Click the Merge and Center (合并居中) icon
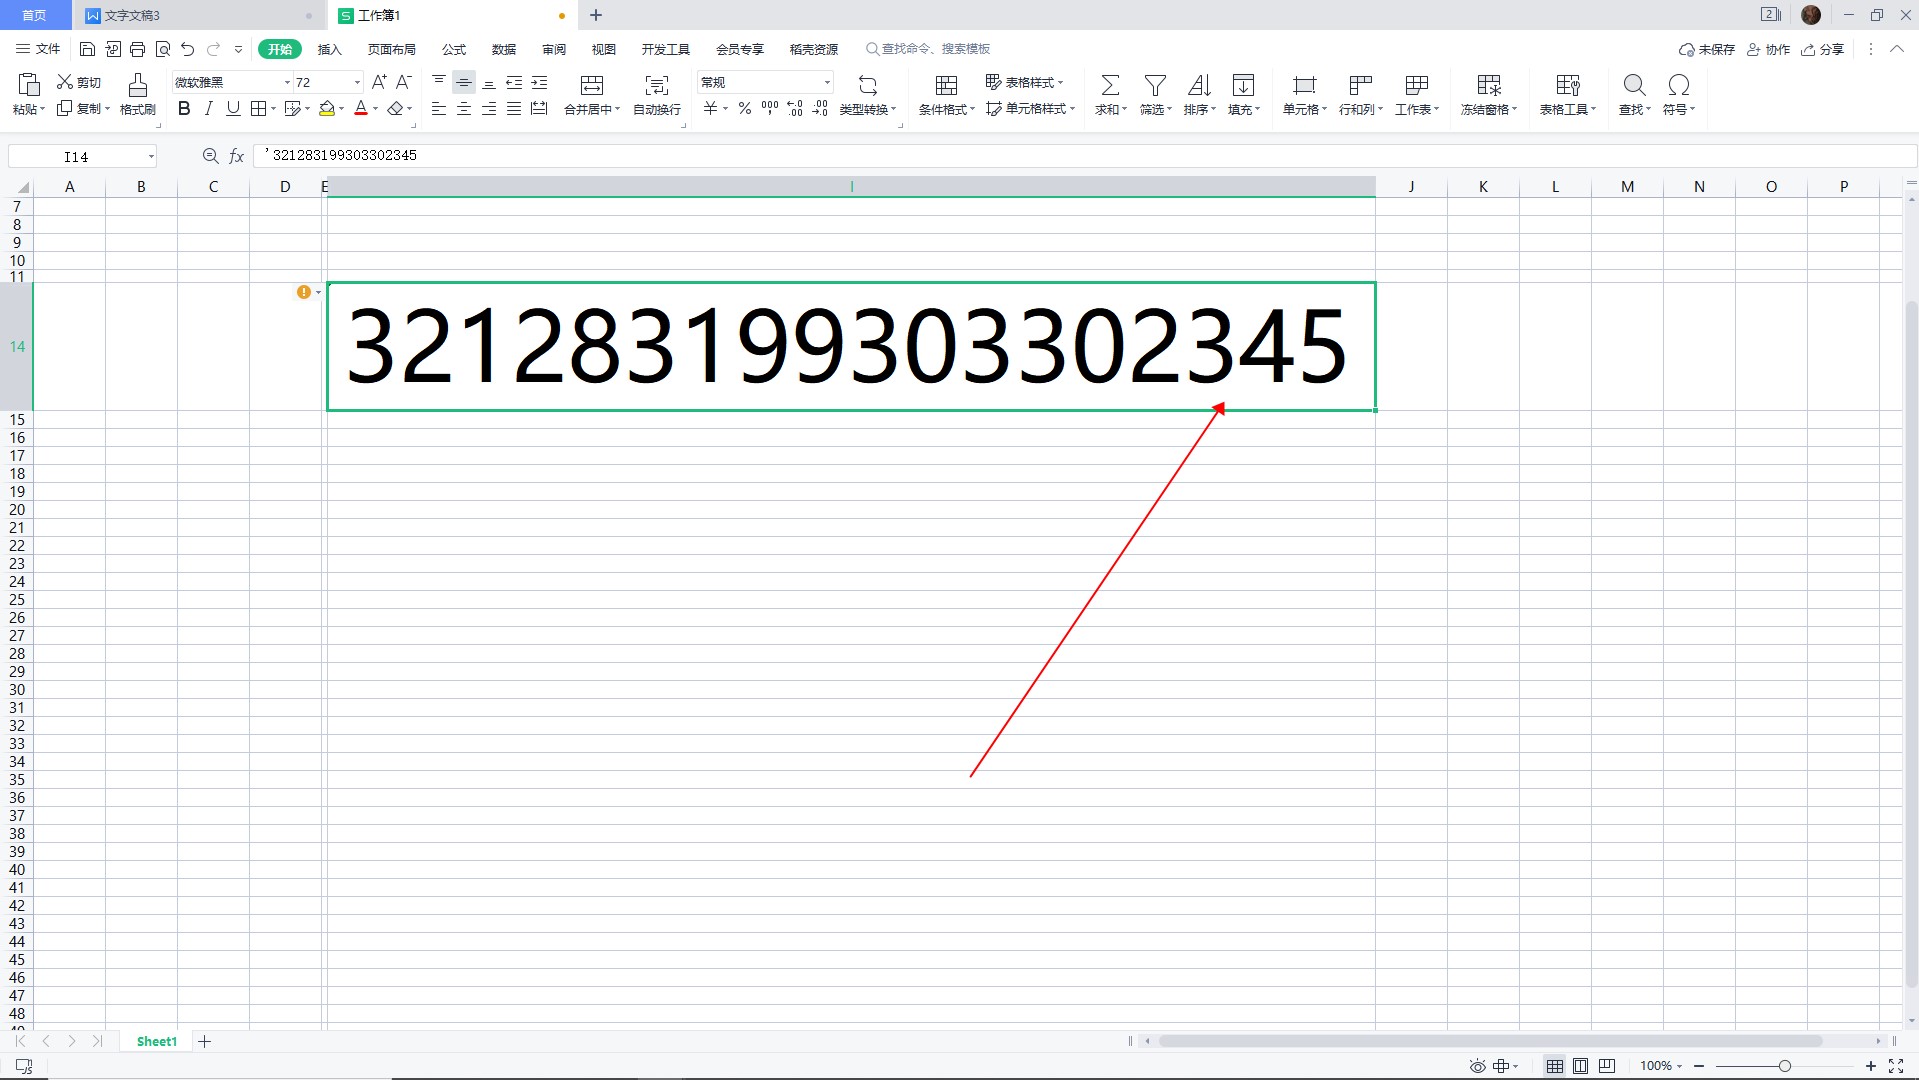 pos(592,86)
